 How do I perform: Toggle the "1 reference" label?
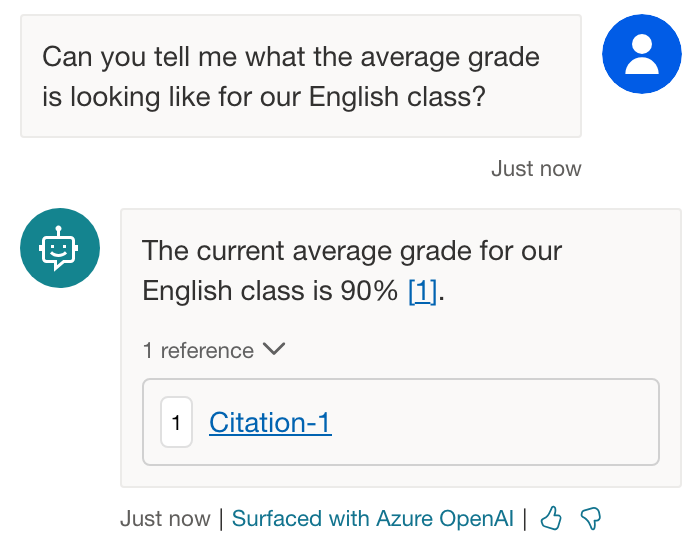click(x=198, y=351)
